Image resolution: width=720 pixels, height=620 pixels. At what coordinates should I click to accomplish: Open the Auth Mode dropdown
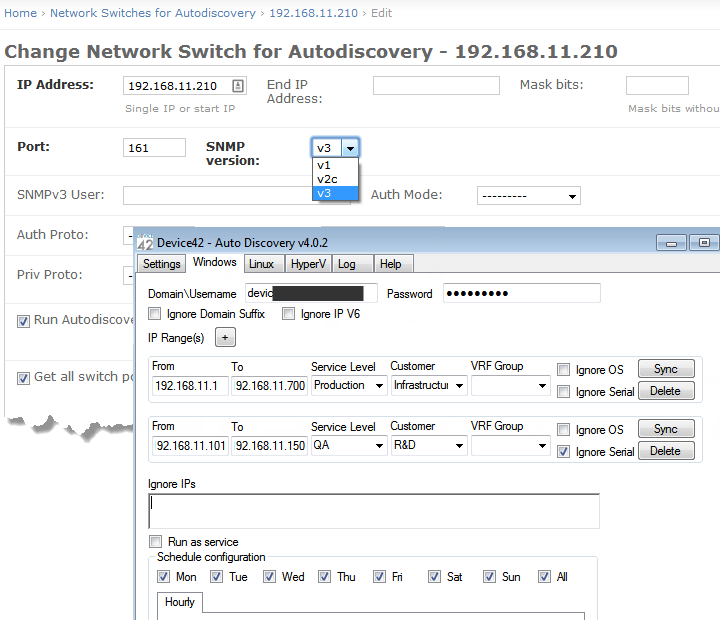pos(529,196)
